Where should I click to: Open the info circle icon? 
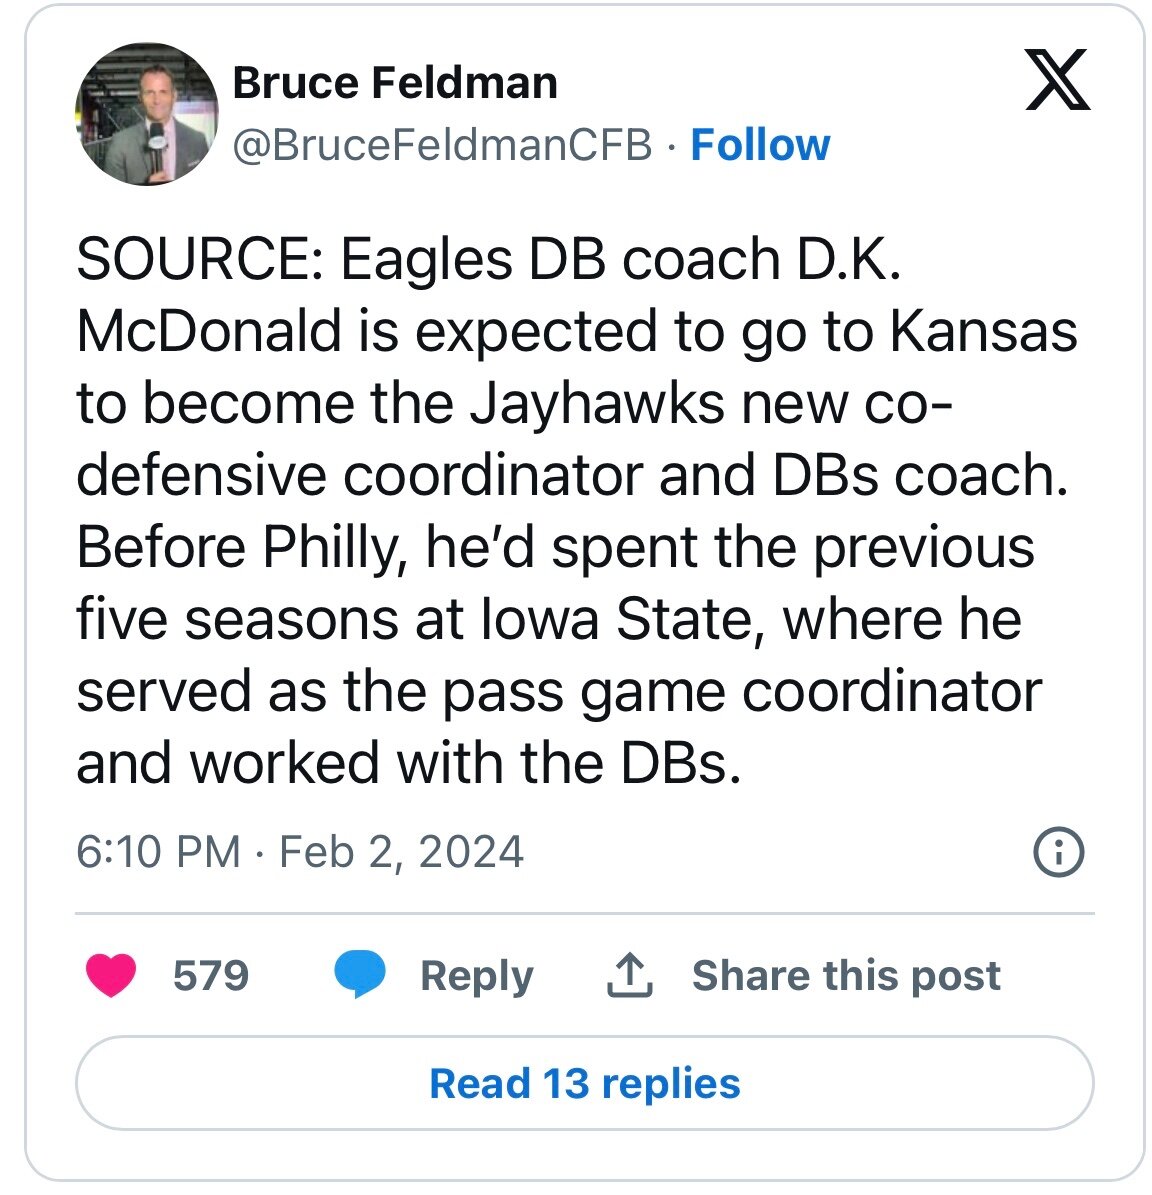1057,852
